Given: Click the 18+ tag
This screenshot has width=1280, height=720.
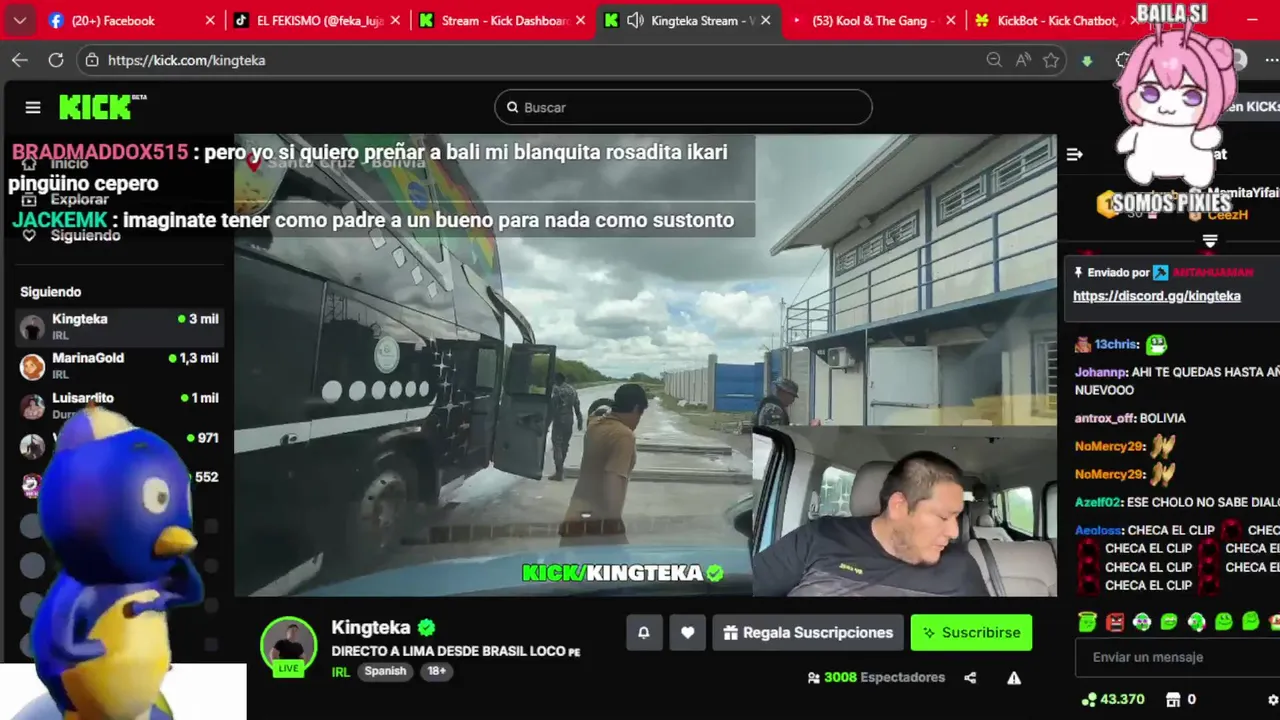Looking at the screenshot, I should tap(437, 672).
